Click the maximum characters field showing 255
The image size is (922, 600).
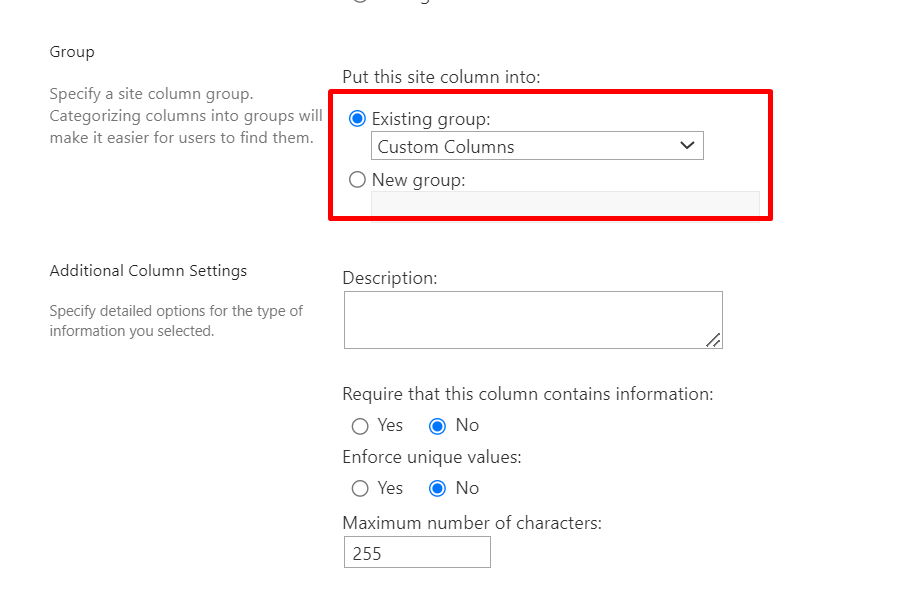tap(417, 552)
